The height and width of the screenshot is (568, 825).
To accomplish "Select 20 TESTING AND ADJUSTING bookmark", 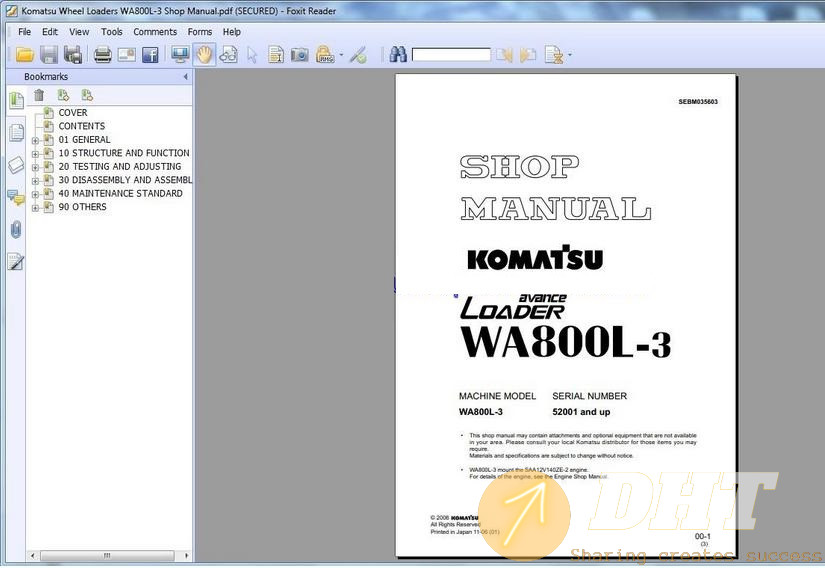I will click(x=119, y=166).
